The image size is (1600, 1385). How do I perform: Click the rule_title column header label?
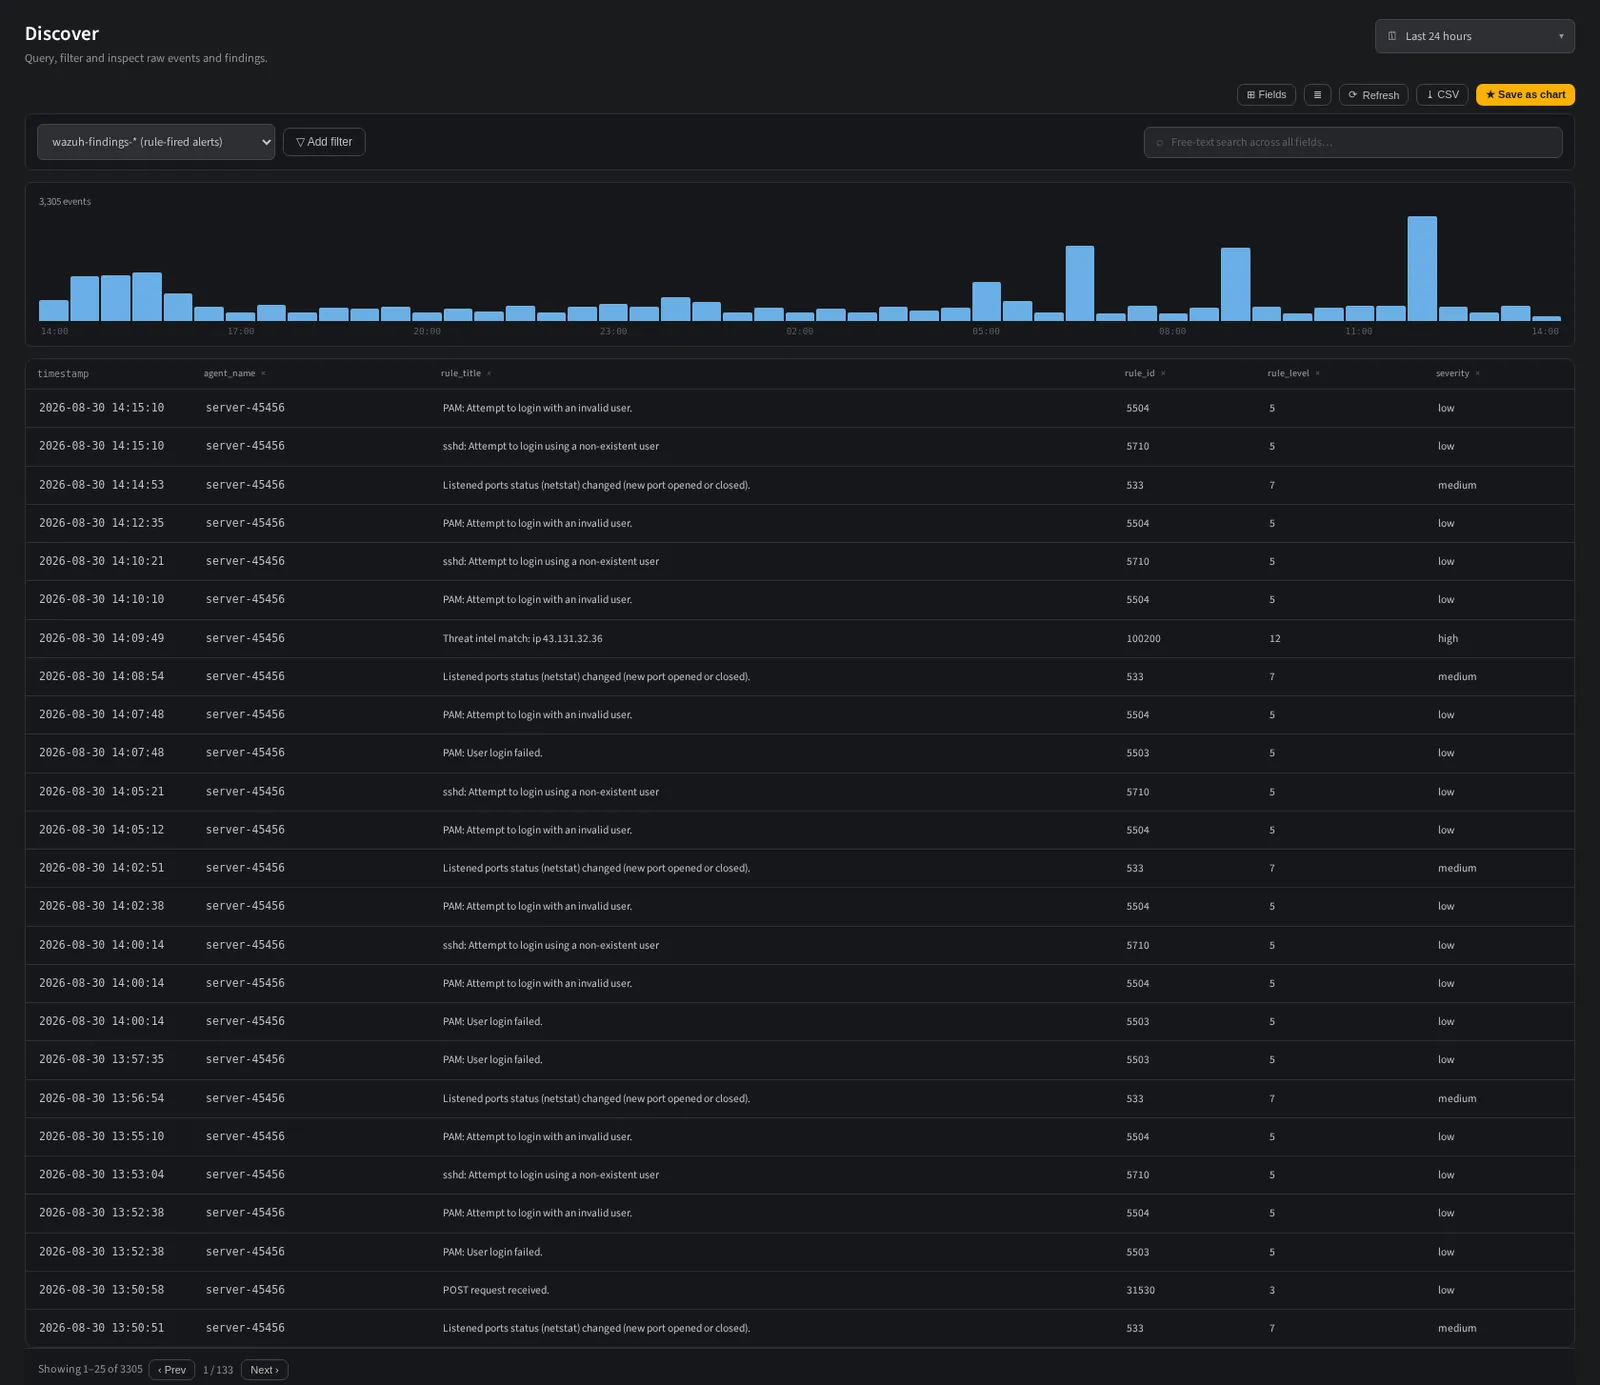tap(461, 374)
